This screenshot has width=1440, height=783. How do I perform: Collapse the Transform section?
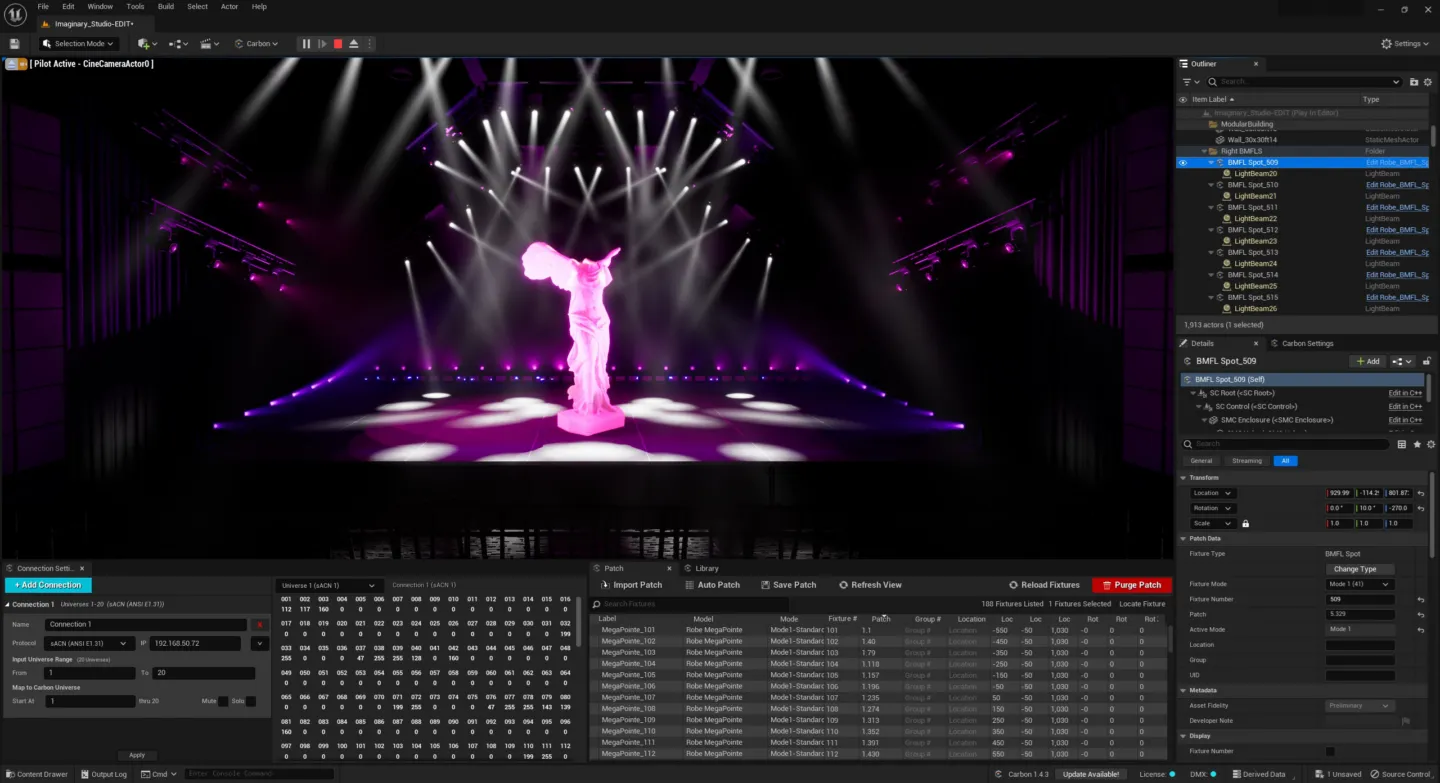pyautogui.click(x=1185, y=478)
